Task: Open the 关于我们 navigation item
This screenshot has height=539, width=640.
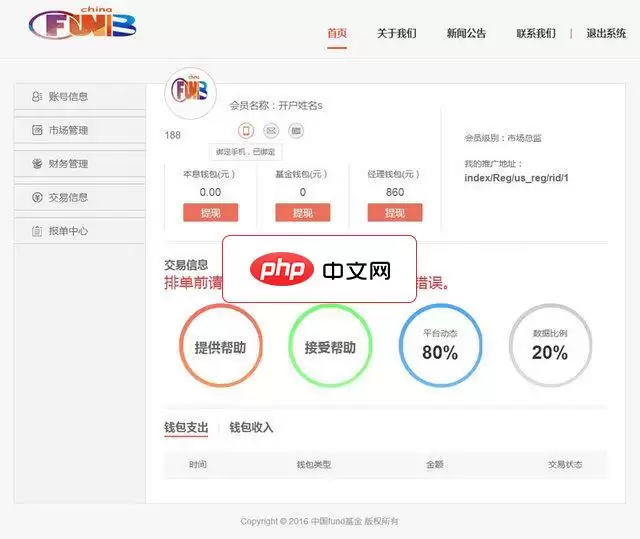Action: coord(396,33)
